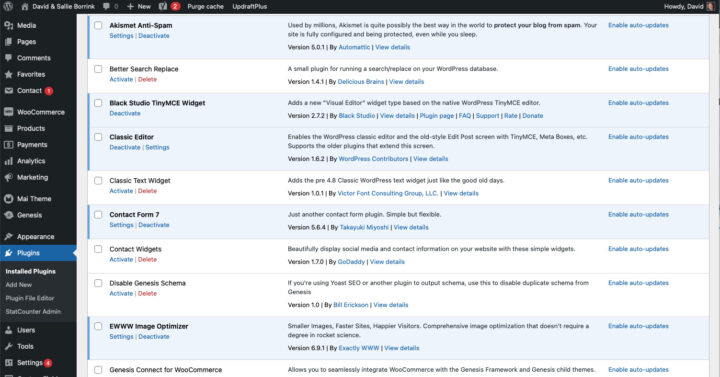720x377 pixels.
Task: Open the comments bubble icon in the admin bar
Action: [107, 6]
